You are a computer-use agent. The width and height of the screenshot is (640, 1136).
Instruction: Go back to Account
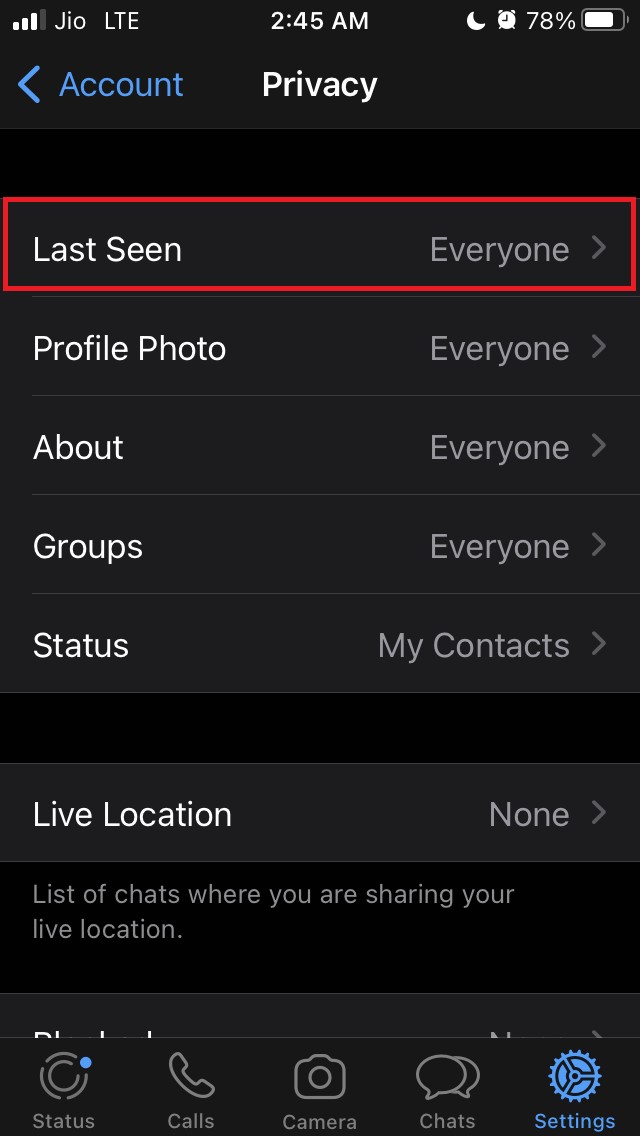click(x=120, y=85)
